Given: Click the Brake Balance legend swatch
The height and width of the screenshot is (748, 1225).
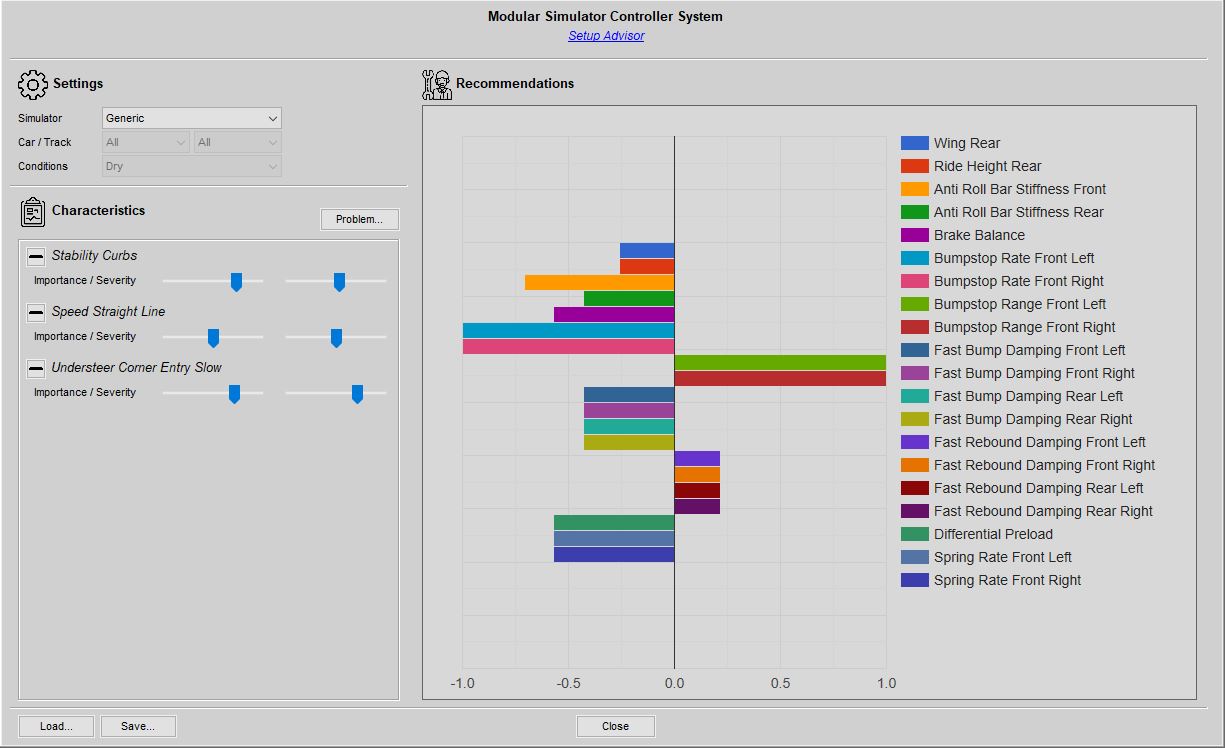Looking at the screenshot, I should [x=915, y=235].
